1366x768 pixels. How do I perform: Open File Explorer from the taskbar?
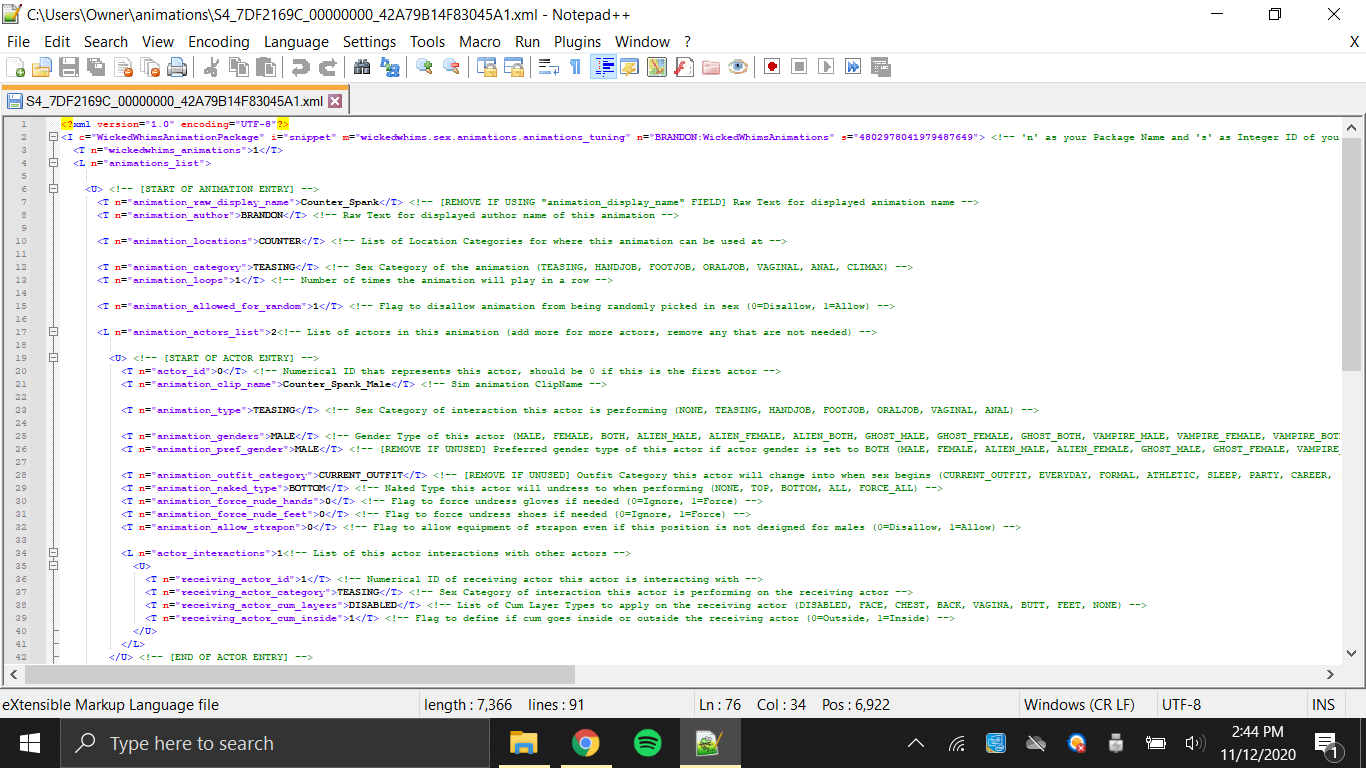[x=524, y=743]
